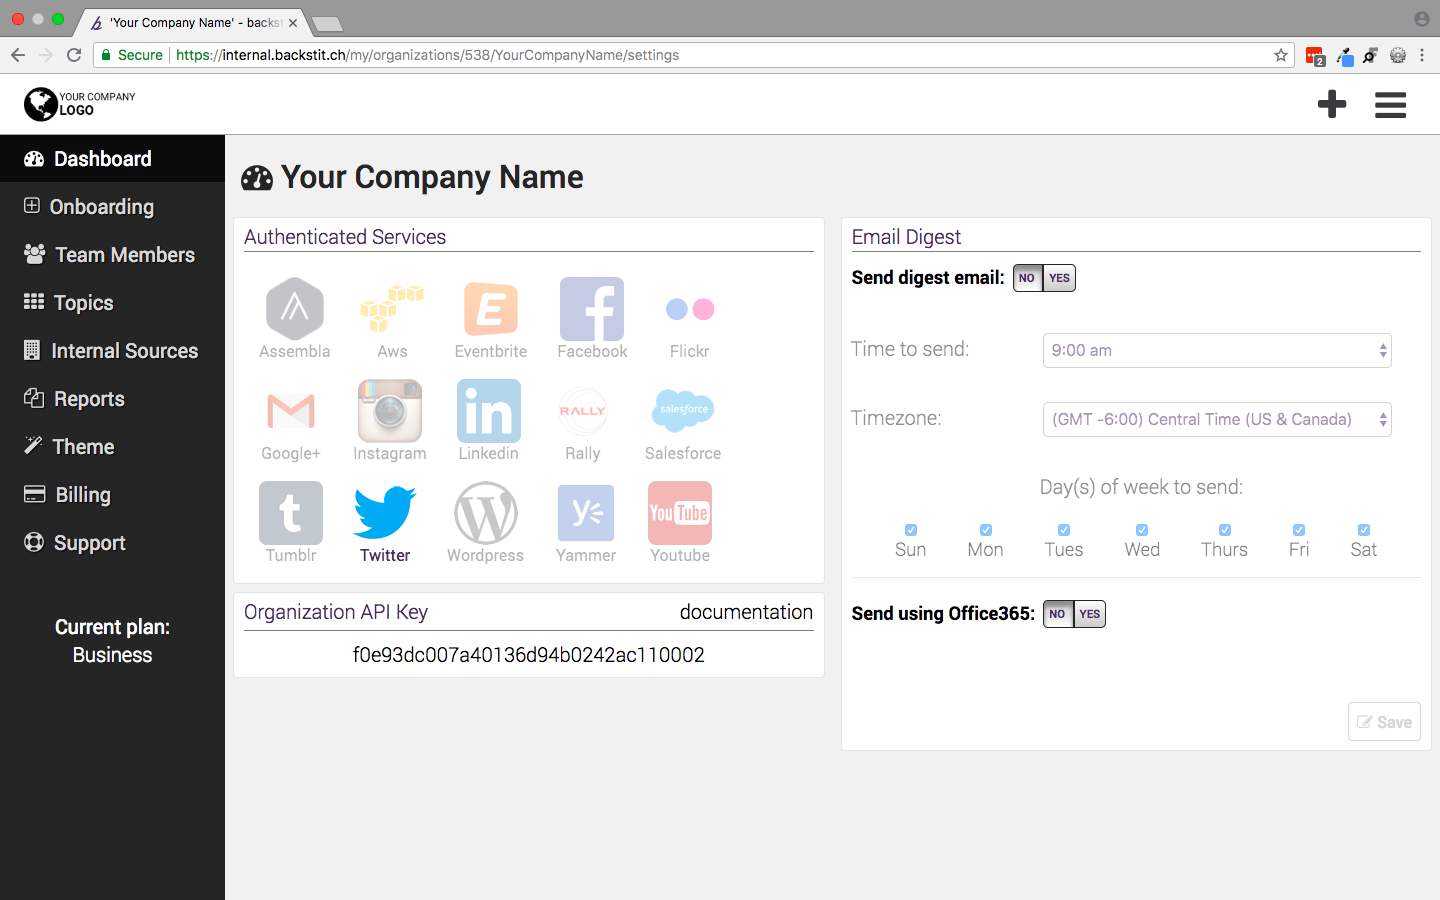
Task: Go to Reports in sidebar
Action: [x=112, y=399]
